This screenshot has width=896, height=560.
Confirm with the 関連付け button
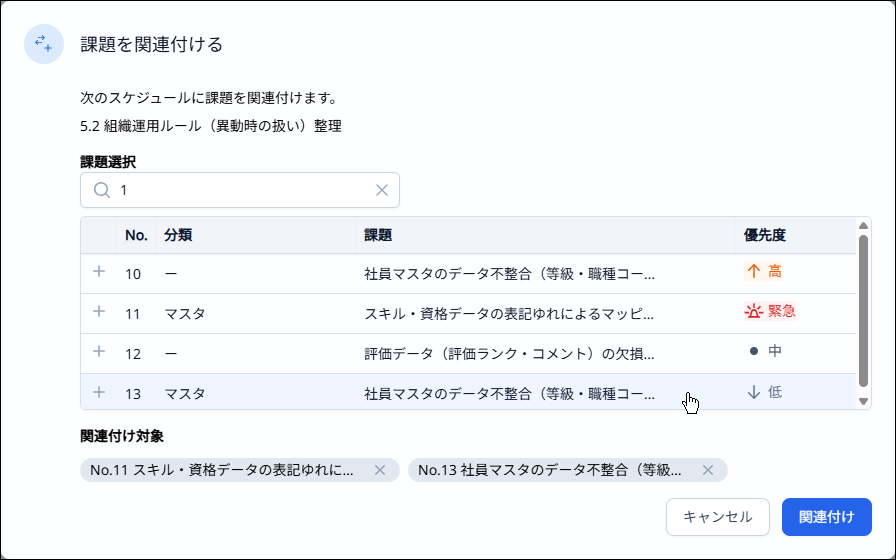826,517
